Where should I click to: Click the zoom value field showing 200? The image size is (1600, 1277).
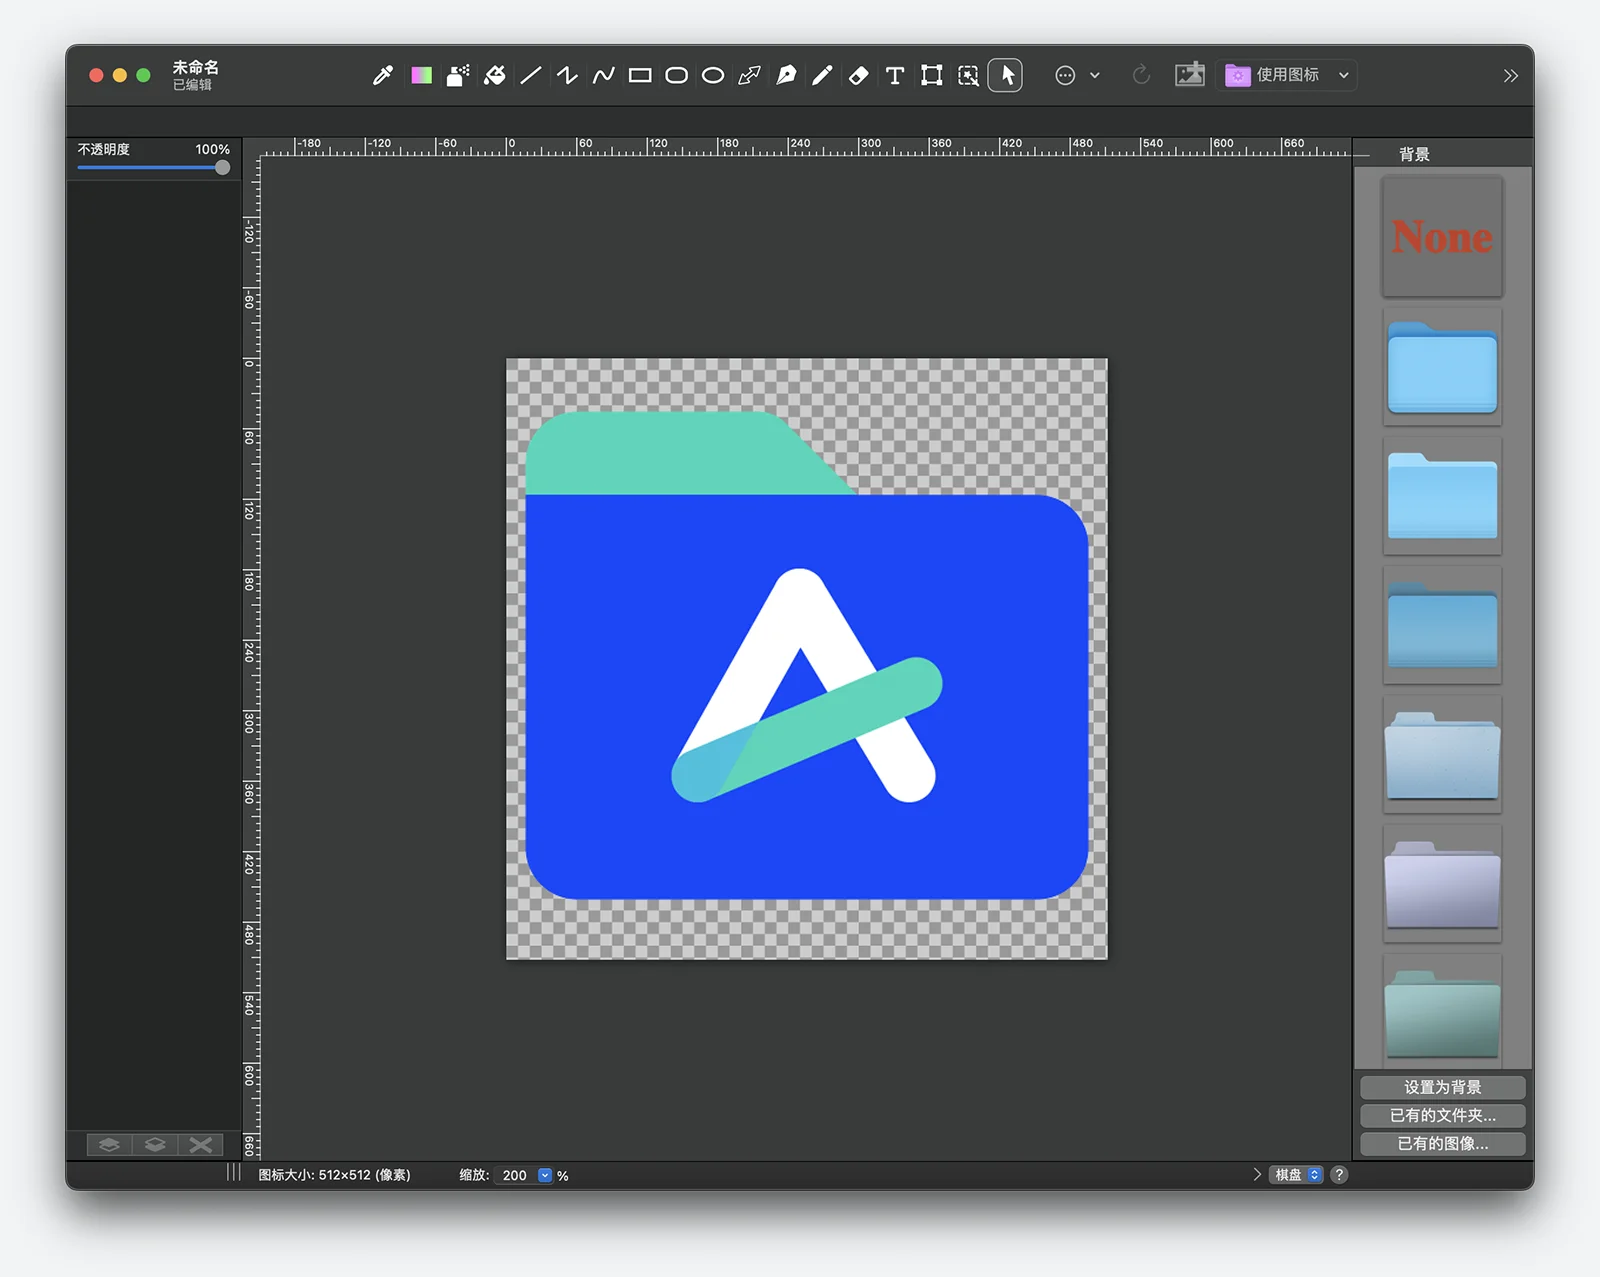click(515, 1175)
